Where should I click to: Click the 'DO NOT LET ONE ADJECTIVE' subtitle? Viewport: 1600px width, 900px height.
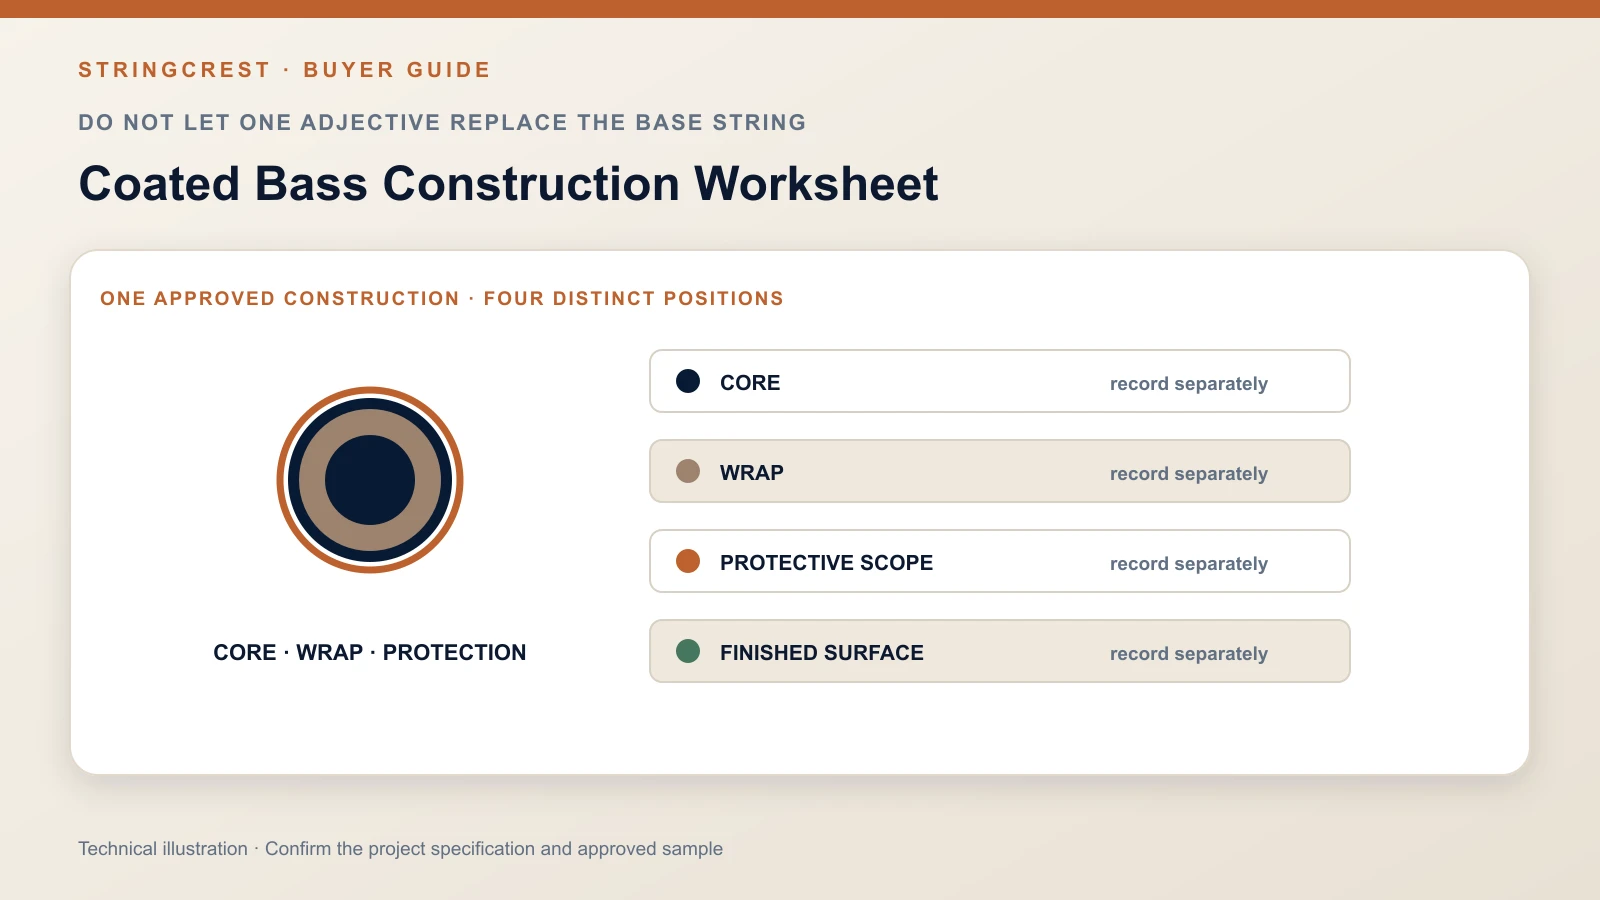coord(442,122)
